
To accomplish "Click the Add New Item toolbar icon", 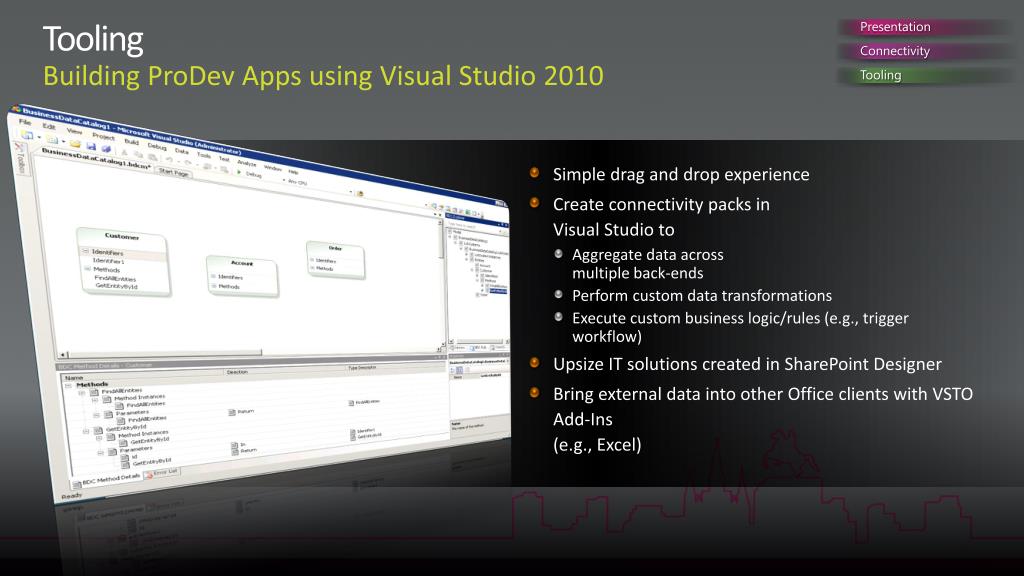I will click(x=52, y=140).
